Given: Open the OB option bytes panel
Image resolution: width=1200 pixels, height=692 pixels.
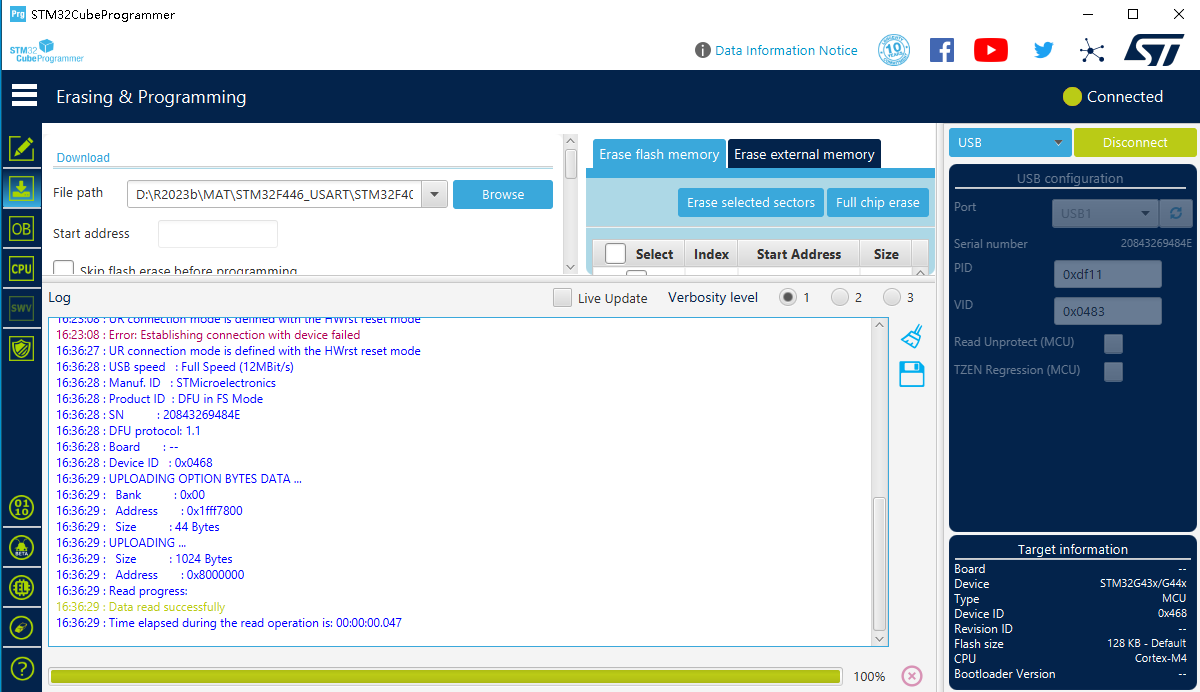Looking at the screenshot, I should 21,229.
